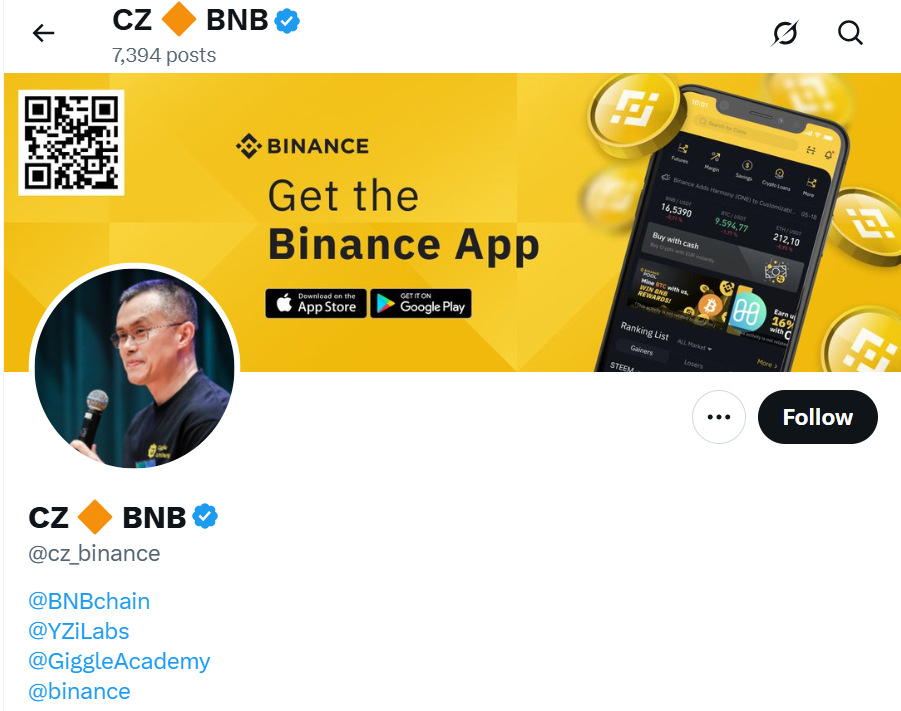Open the @binance mention link
901x711 pixels.
coord(79,691)
